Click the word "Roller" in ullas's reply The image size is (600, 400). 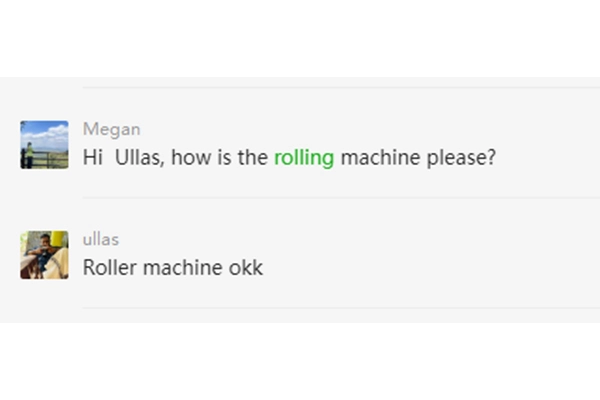(x=110, y=268)
